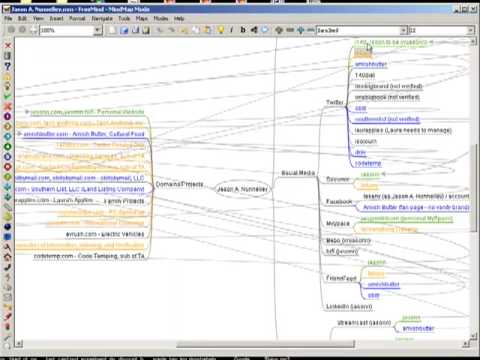Toggle bold formatting in the toolbar
Screen dimensions: 480x360
[x=243, y=30]
